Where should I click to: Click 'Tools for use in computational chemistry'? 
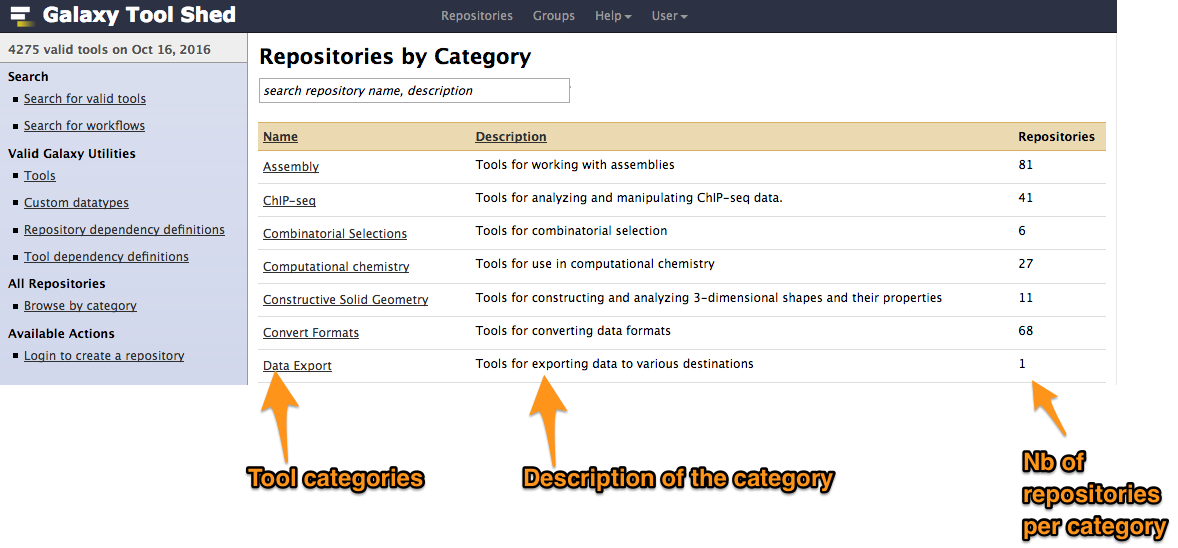595,264
